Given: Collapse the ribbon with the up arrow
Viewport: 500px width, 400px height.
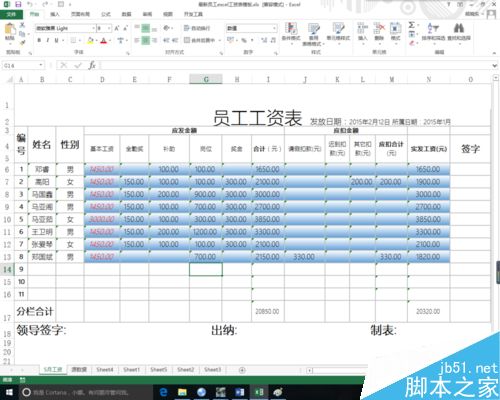Looking at the screenshot, I should [494, 53].
